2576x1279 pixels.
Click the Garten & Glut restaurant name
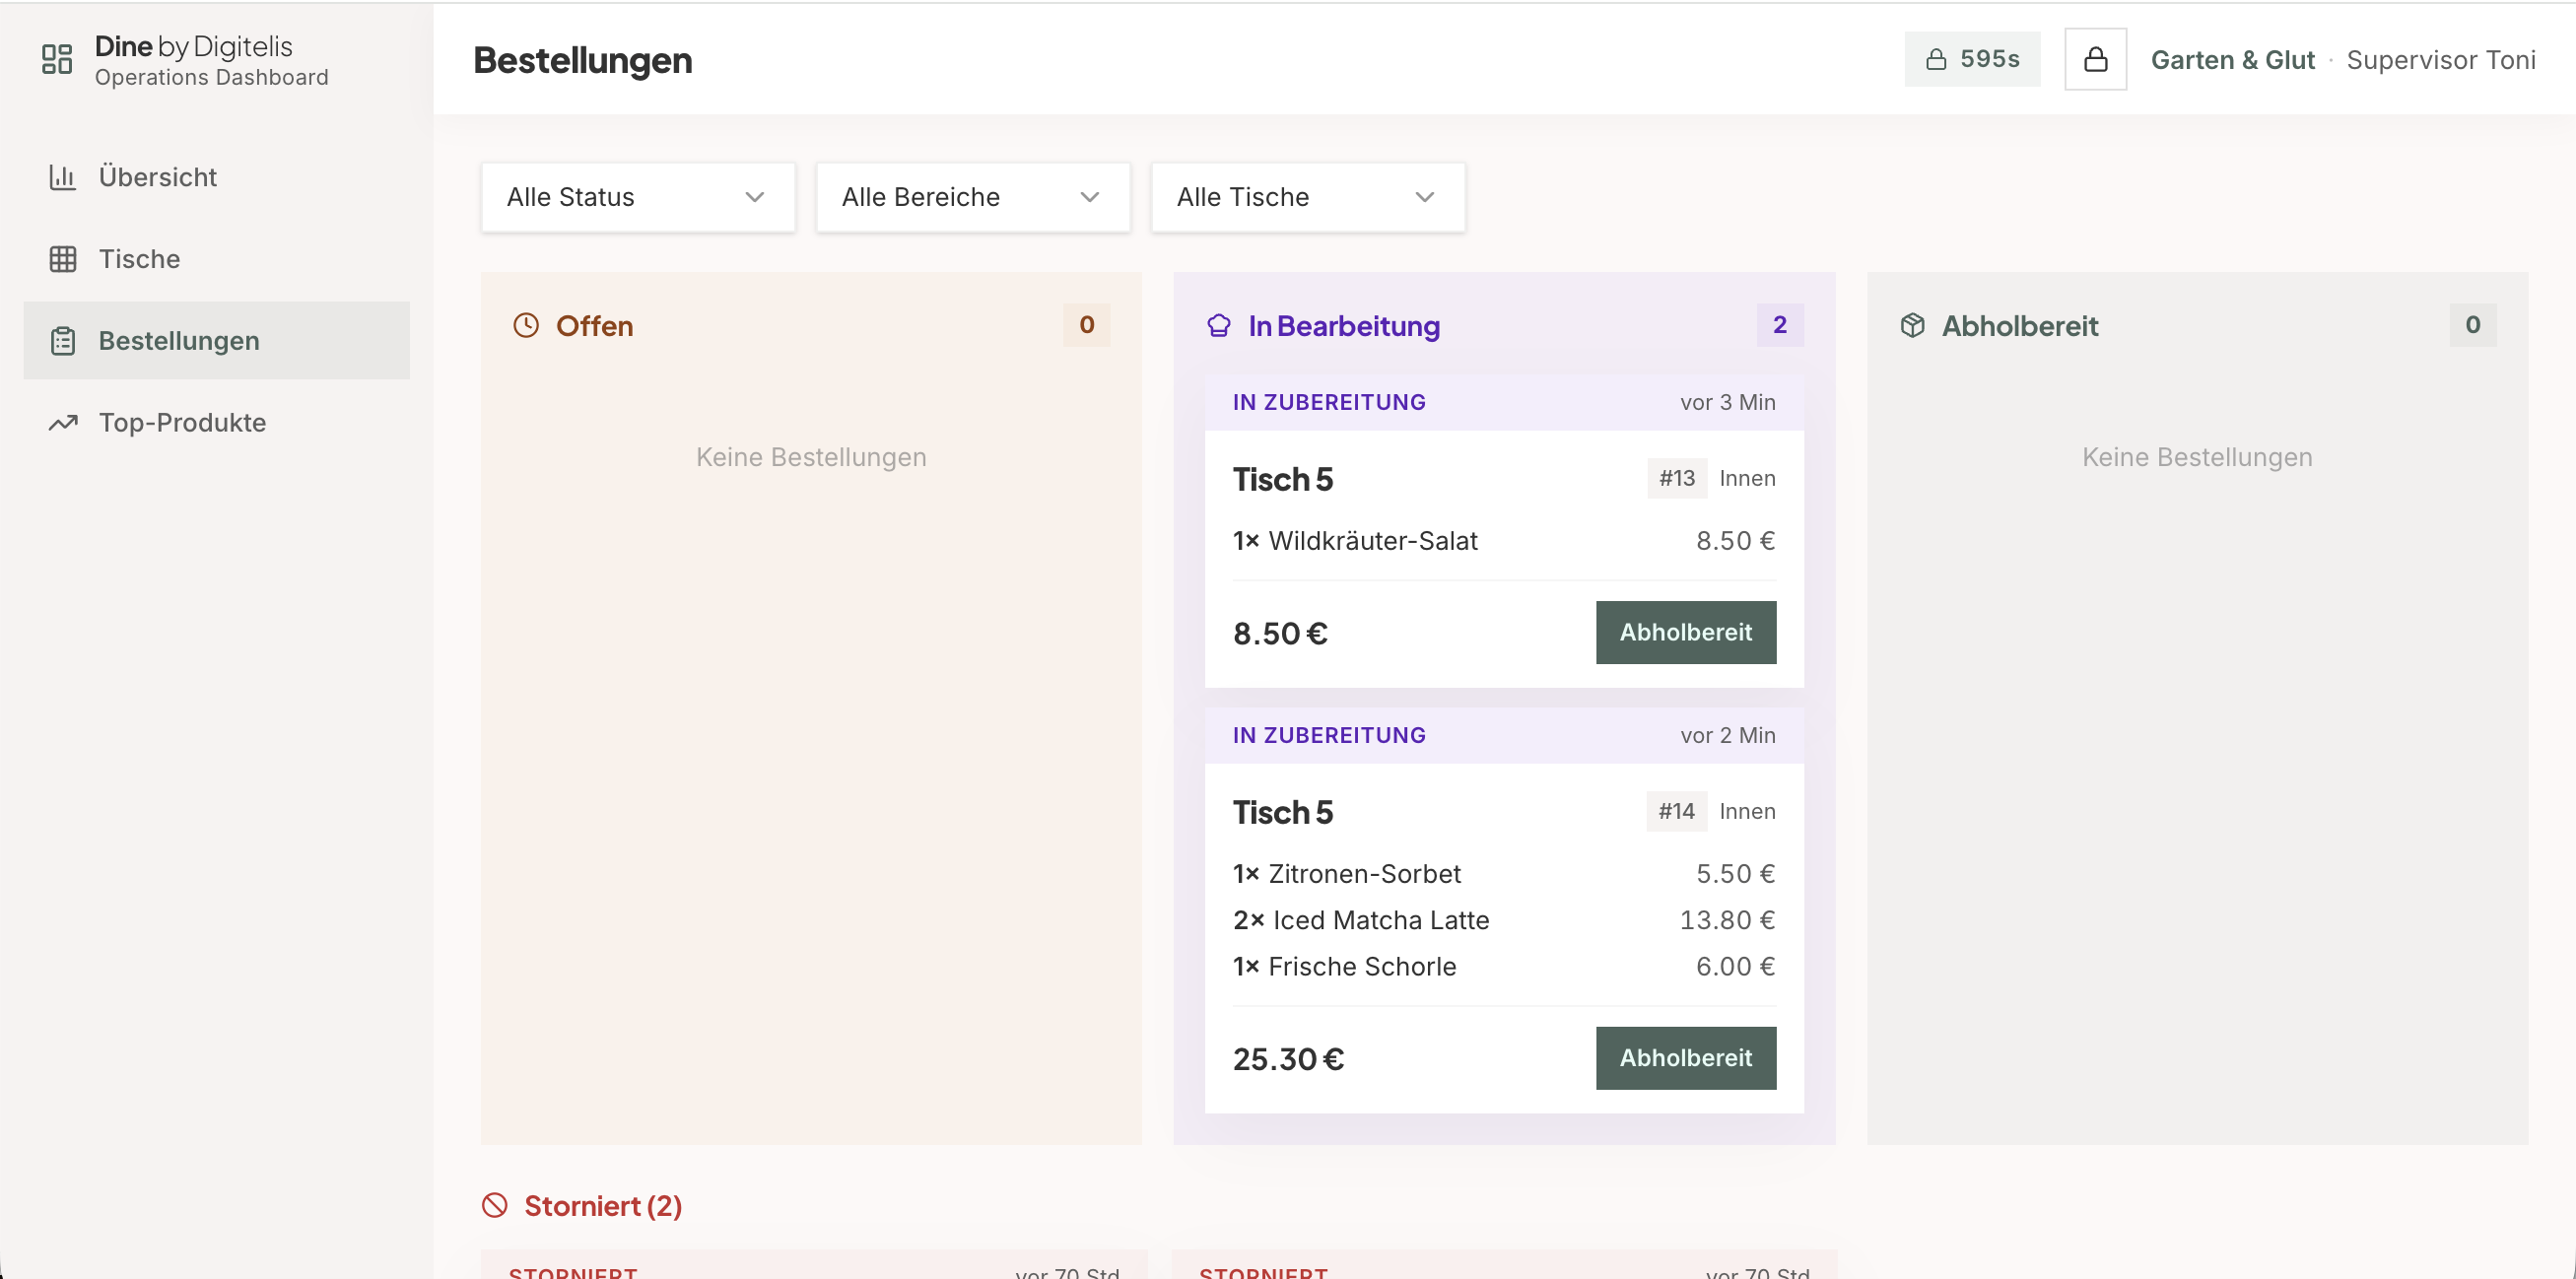tap(2232, 60)
